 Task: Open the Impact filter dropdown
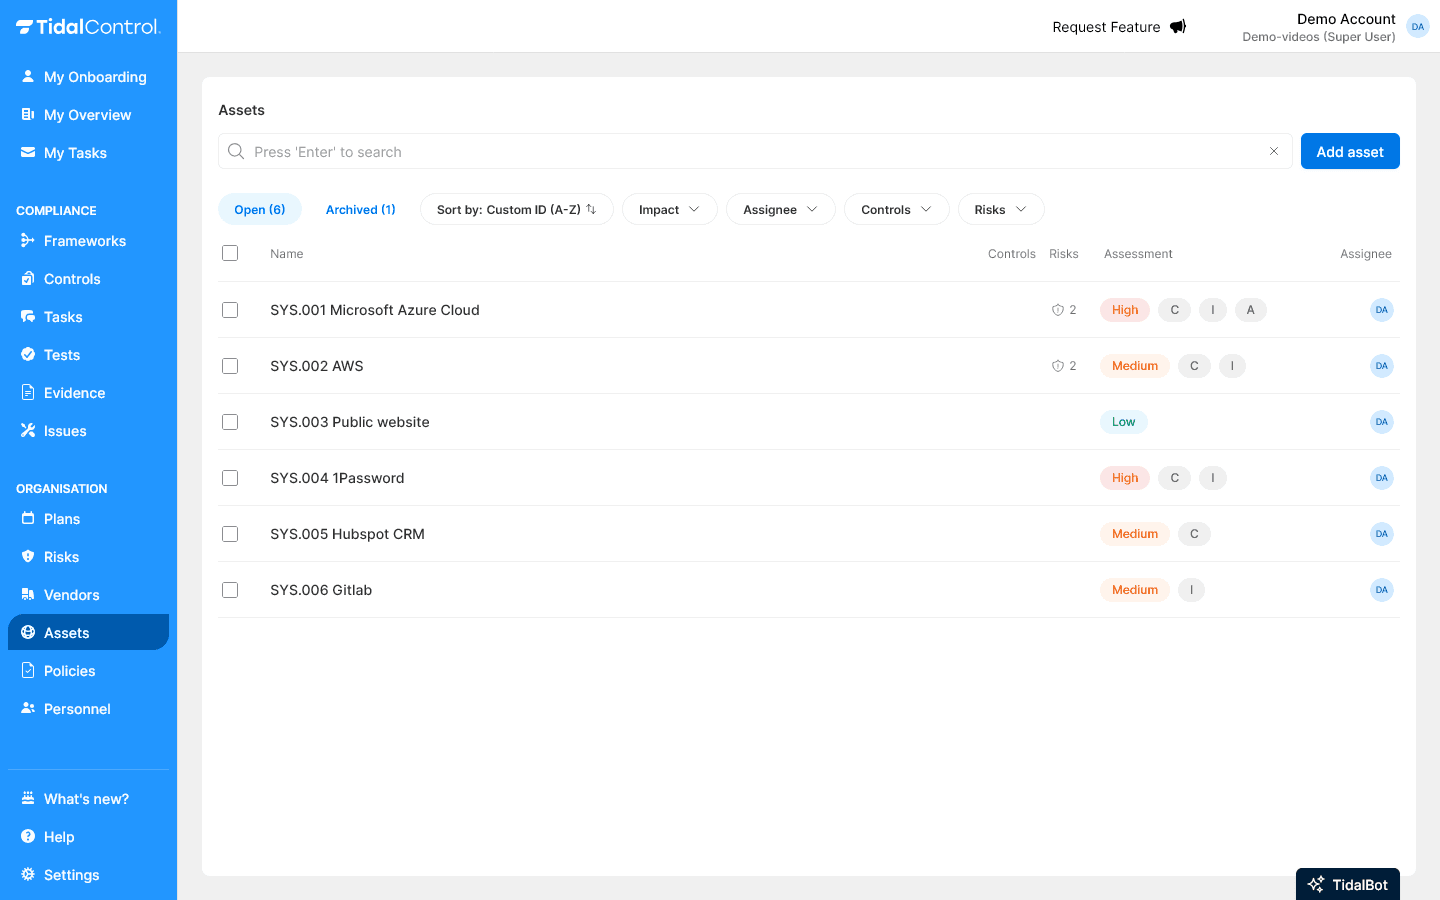(x=669, y=209)
